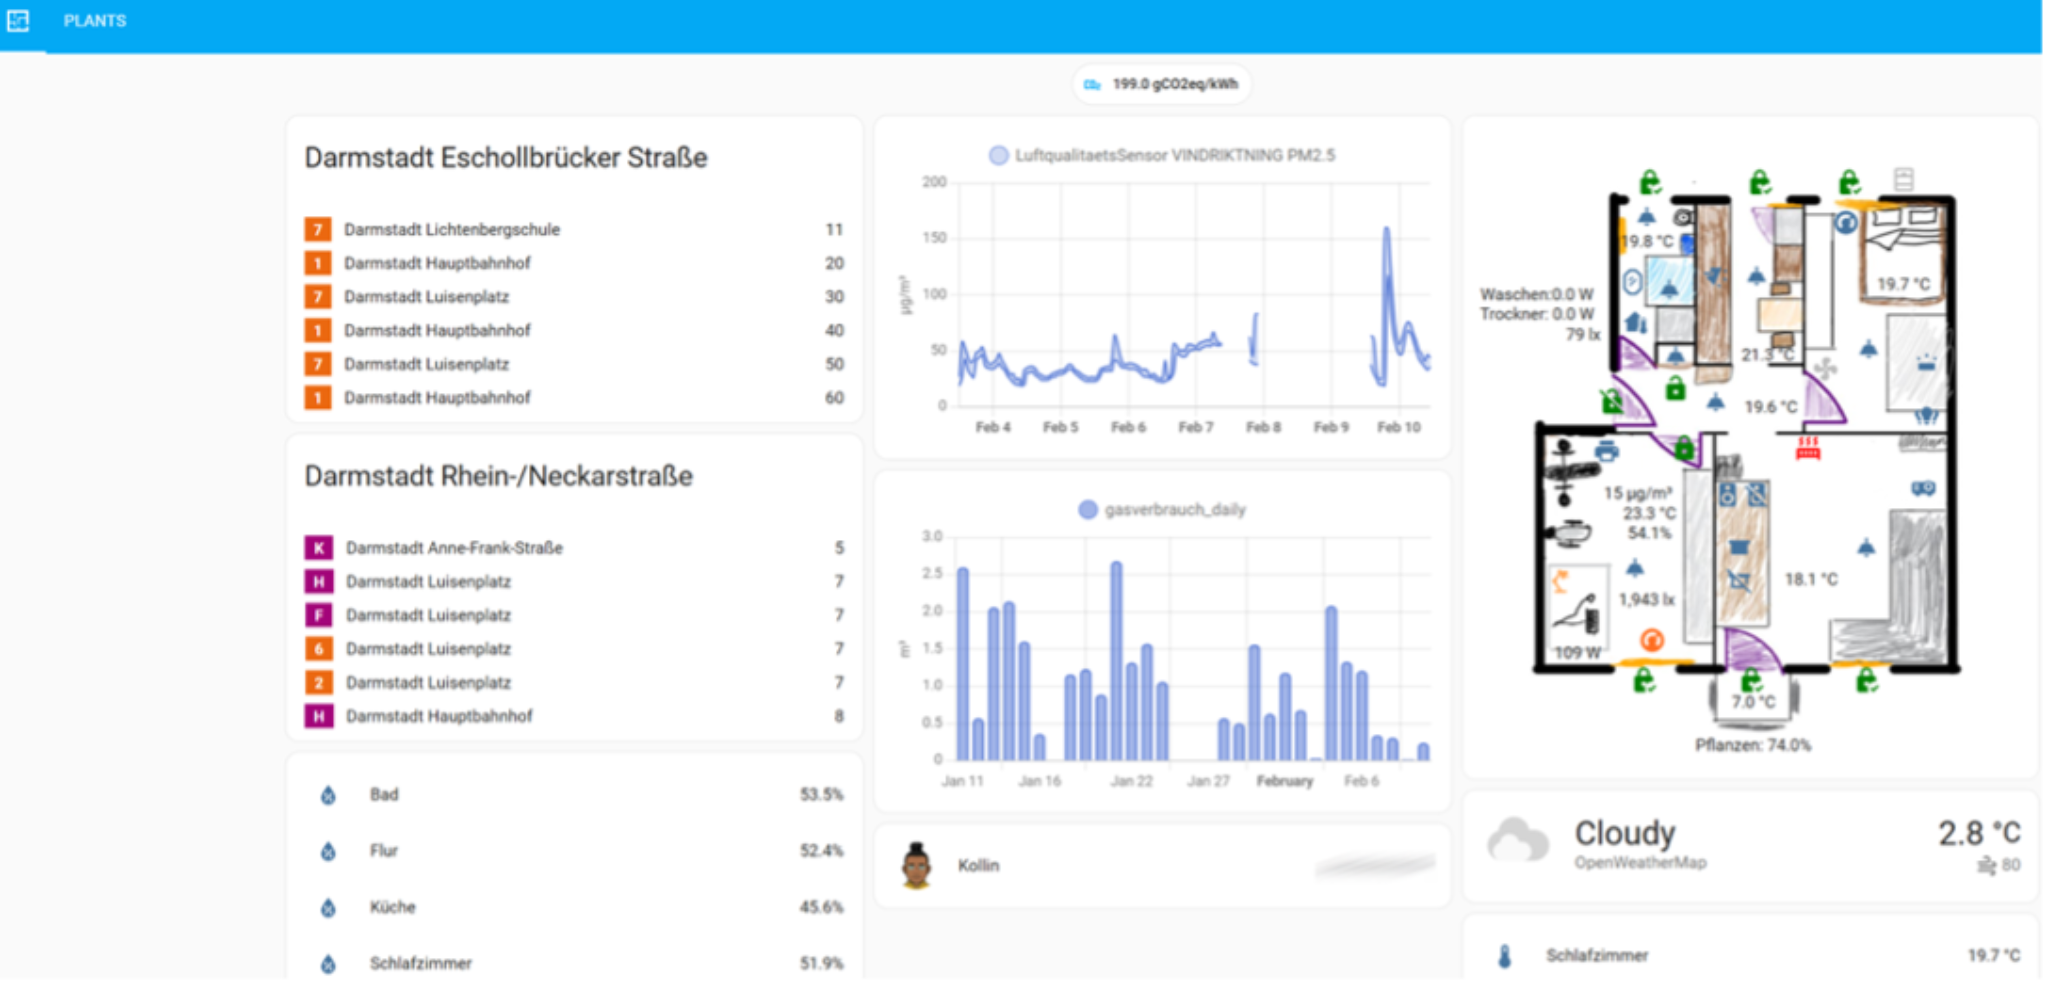
Task: Click the fan icon on the floorplan
Action: tap(1825, 368)
